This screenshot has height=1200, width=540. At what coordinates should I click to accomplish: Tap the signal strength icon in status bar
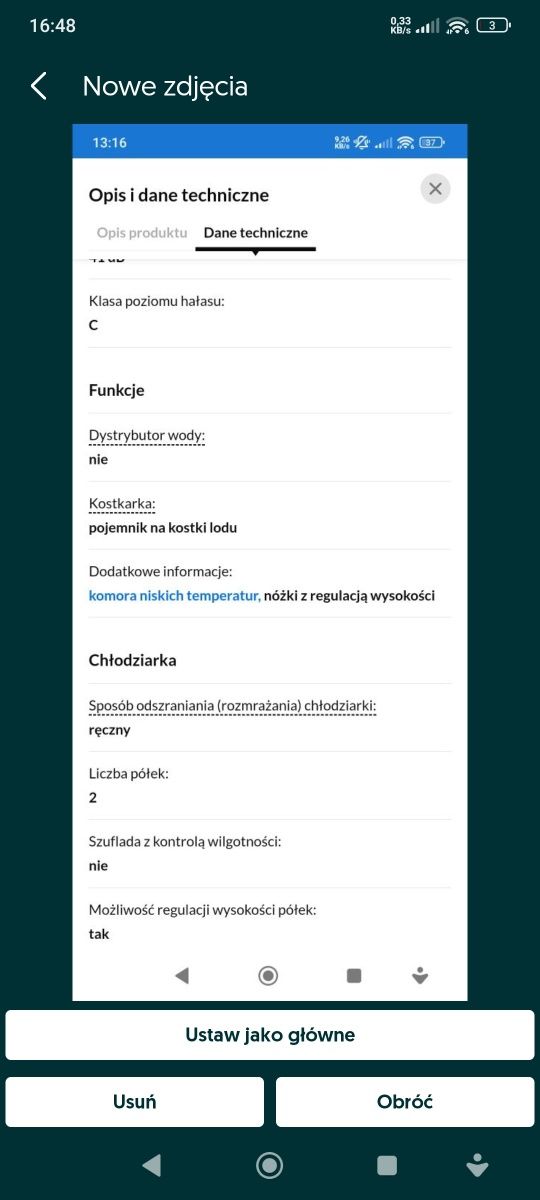pyautogui.click(x=428, y=26)
